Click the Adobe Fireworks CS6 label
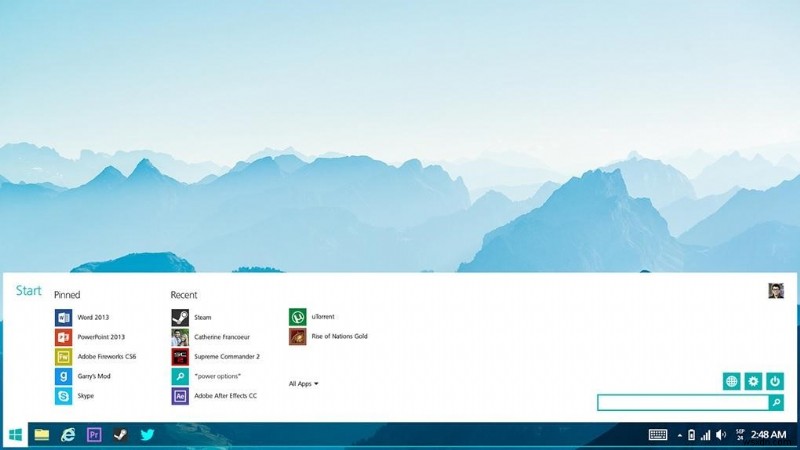 click(107, 357)
